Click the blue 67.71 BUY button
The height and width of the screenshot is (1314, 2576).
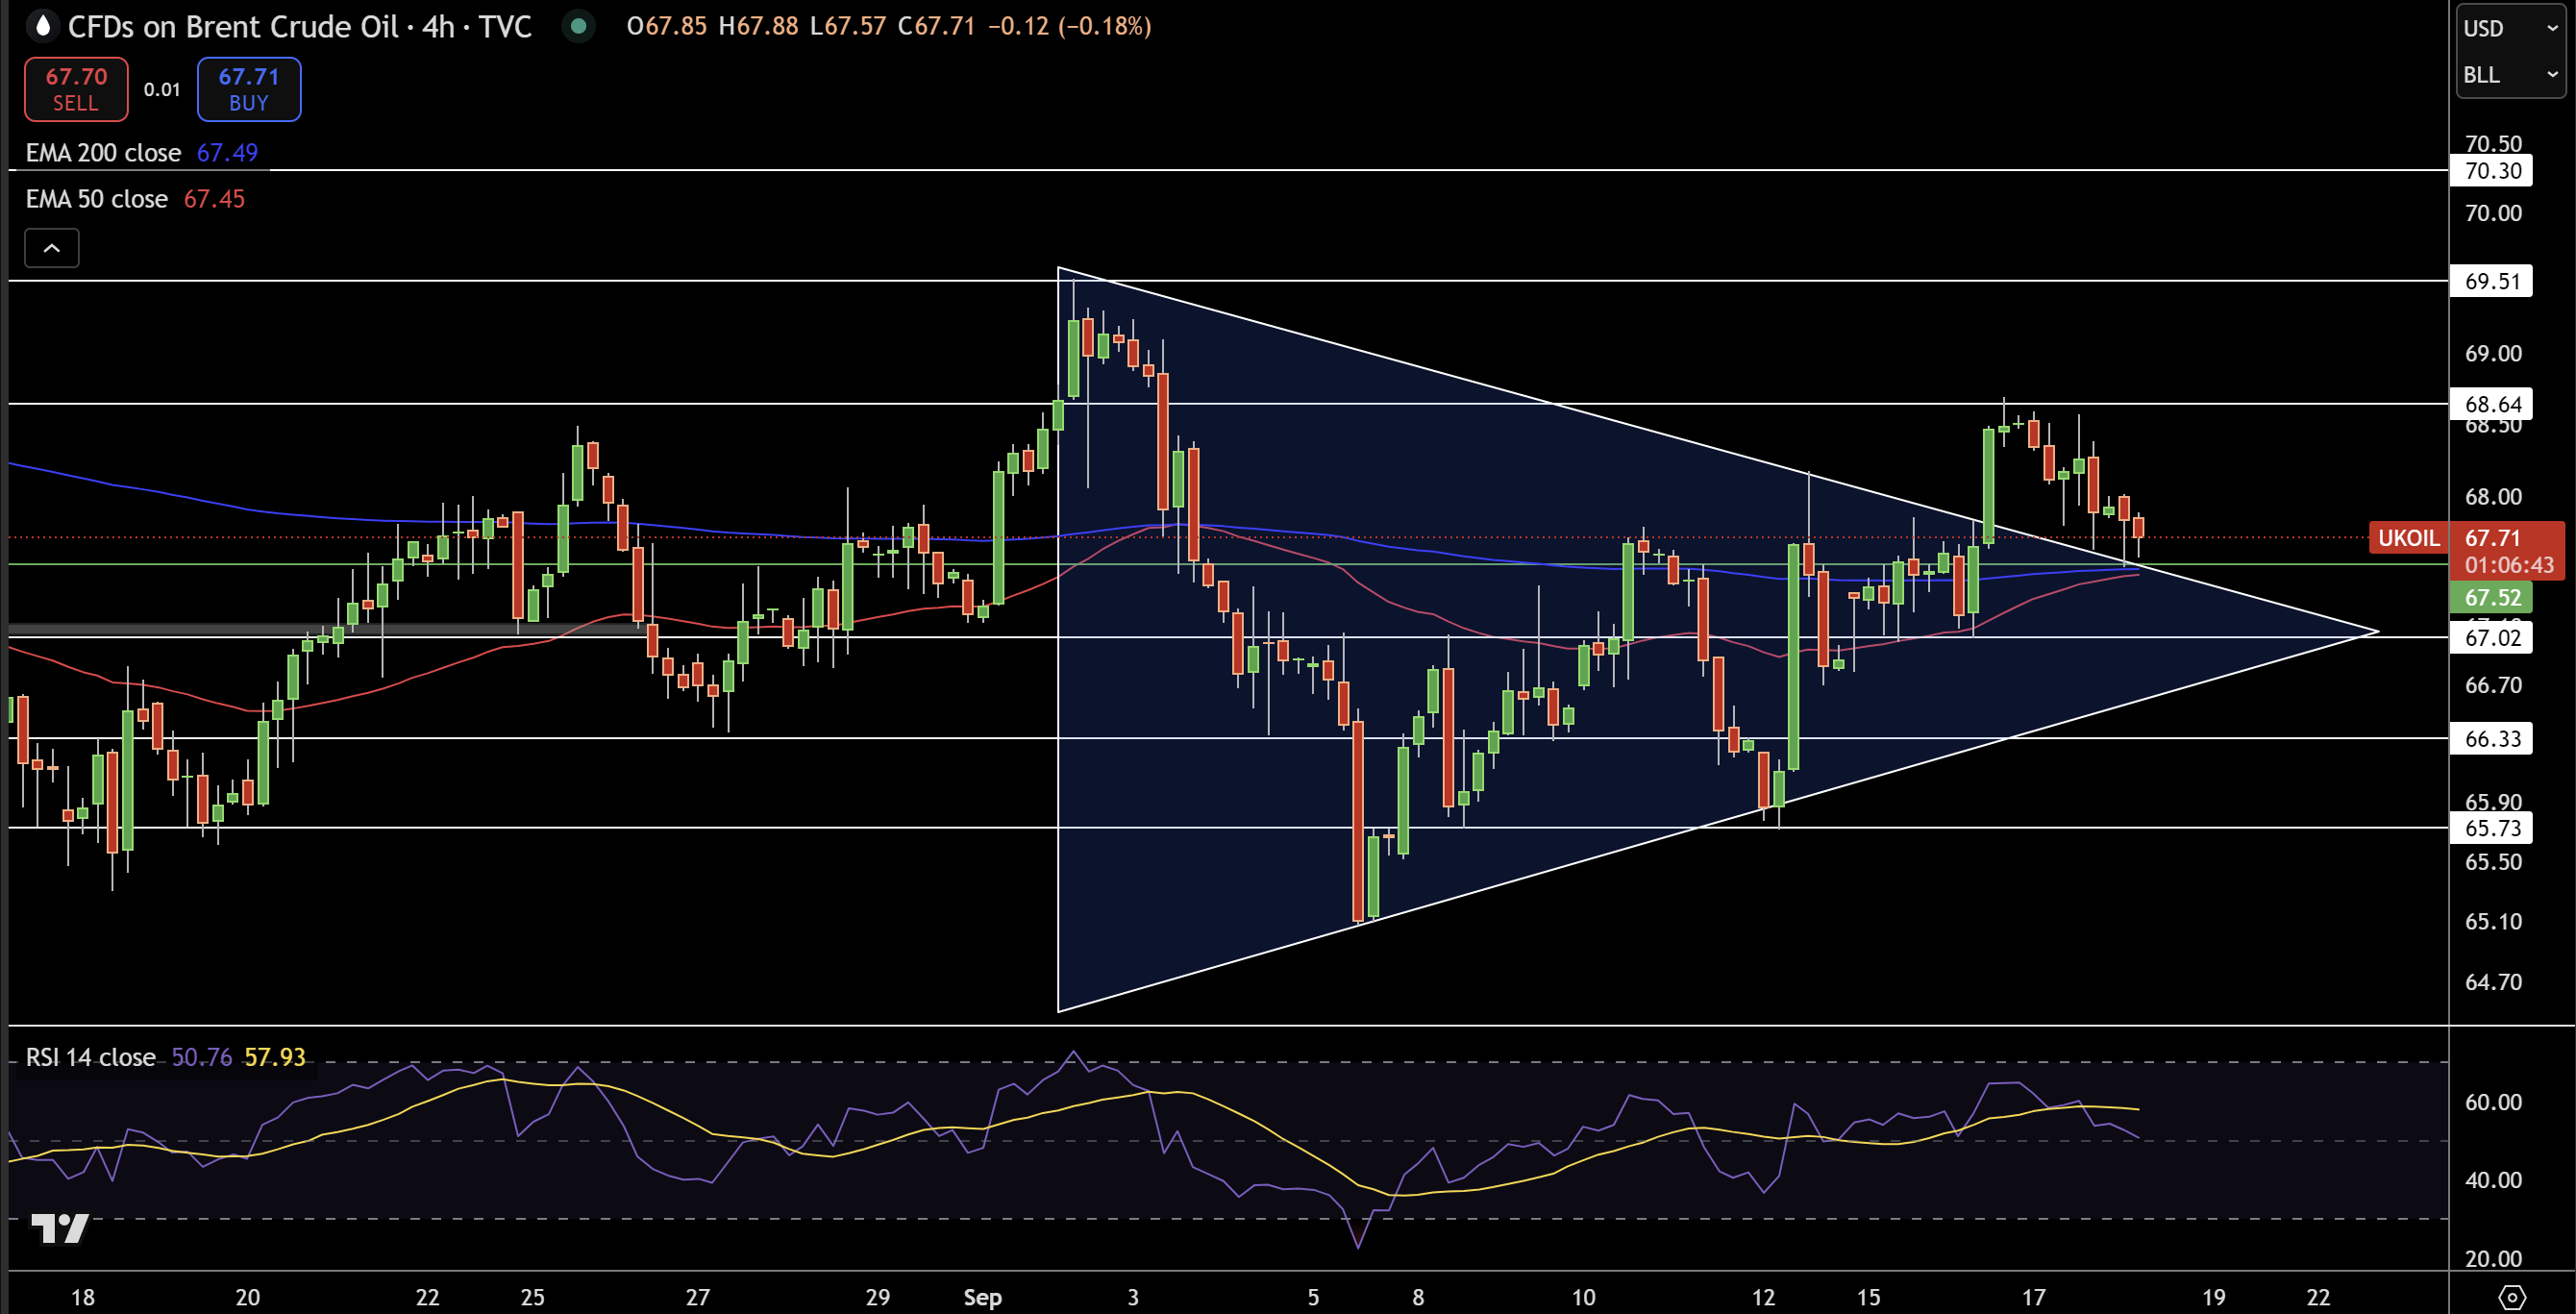[x=249, y=89]
